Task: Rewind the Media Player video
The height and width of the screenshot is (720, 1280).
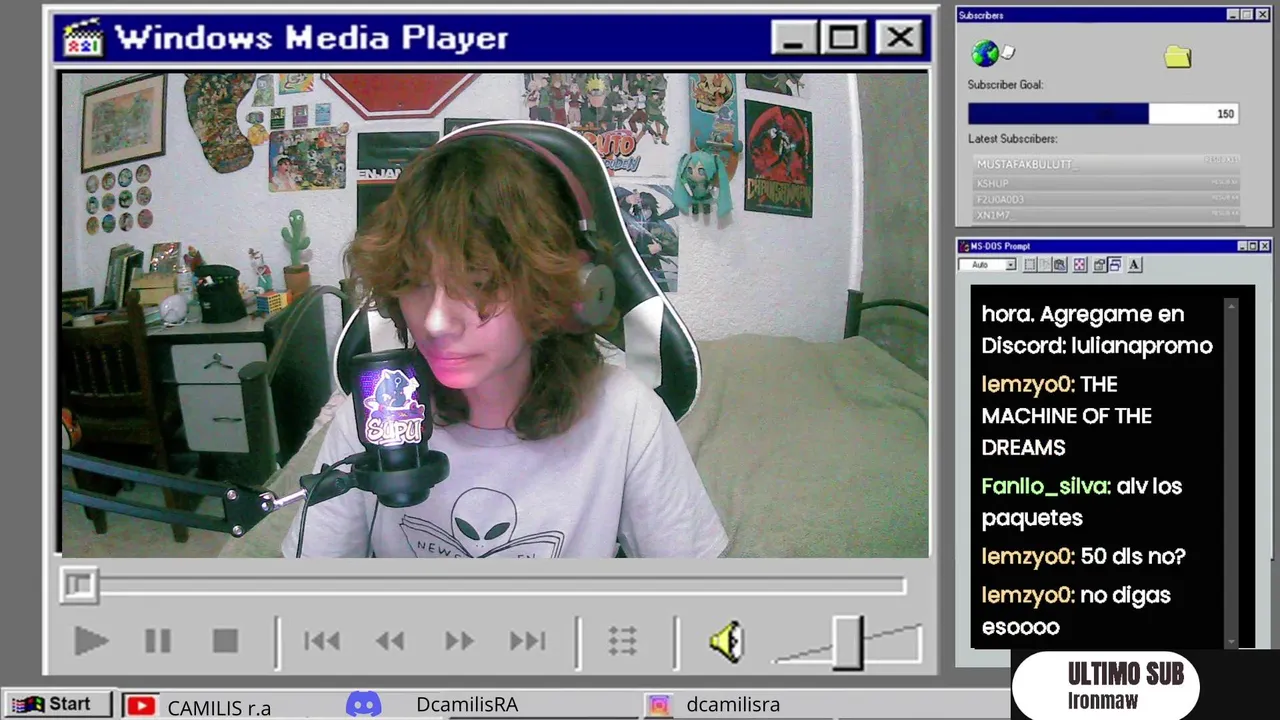Action: click(390, 641)
